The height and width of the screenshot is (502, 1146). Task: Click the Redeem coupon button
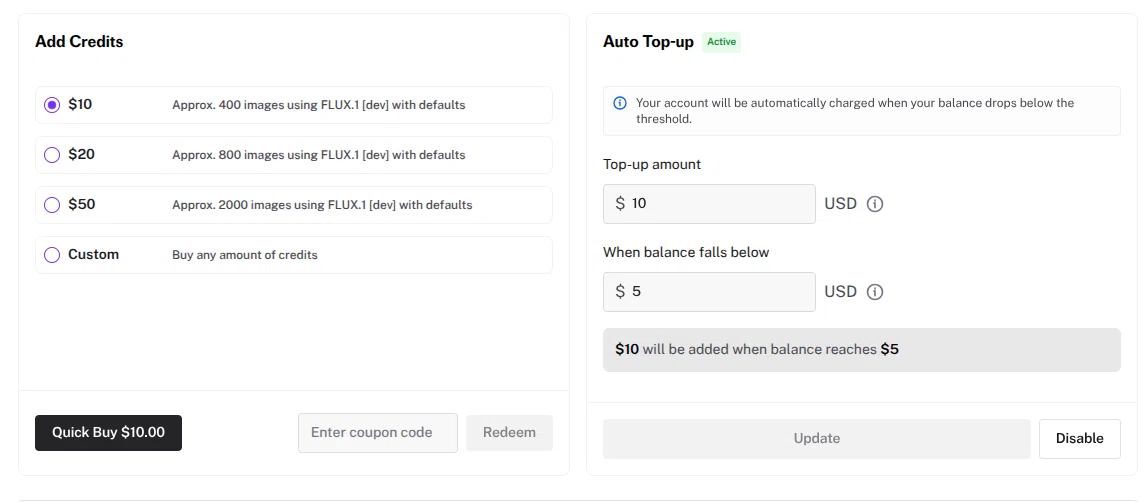509,433
